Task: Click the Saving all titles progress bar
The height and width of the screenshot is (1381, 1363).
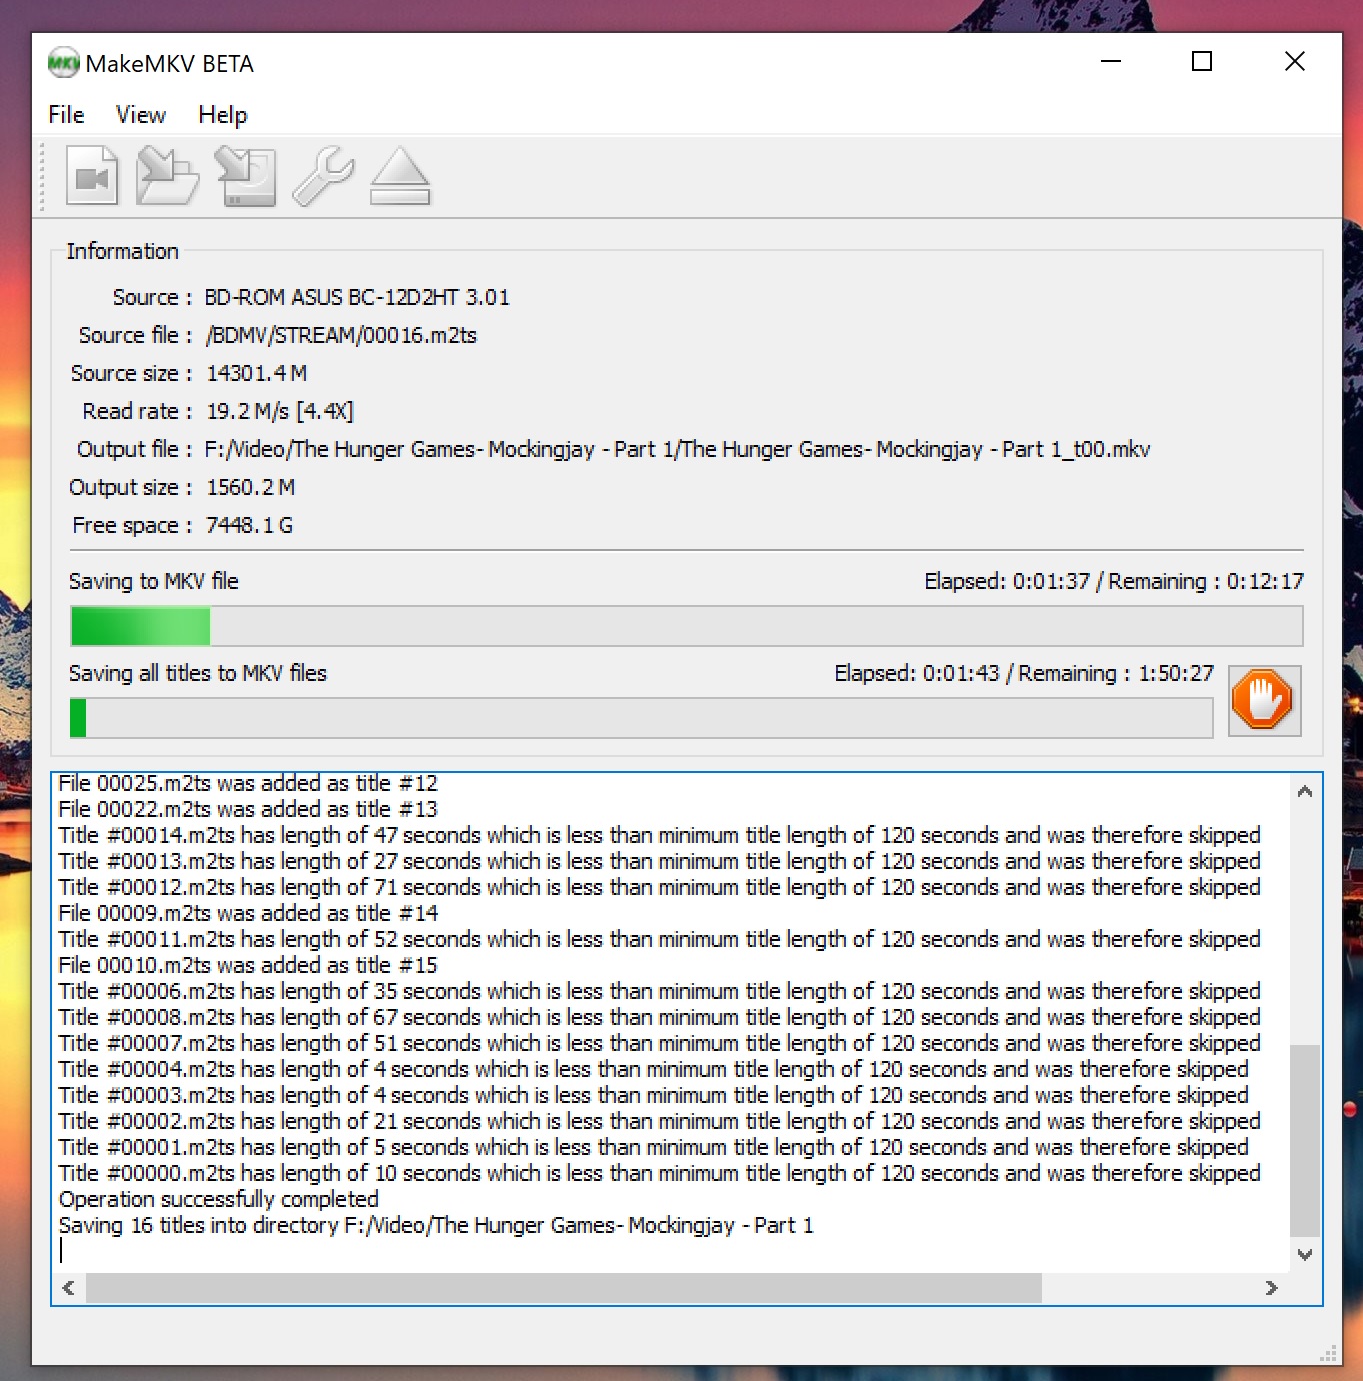Action: 641,718
